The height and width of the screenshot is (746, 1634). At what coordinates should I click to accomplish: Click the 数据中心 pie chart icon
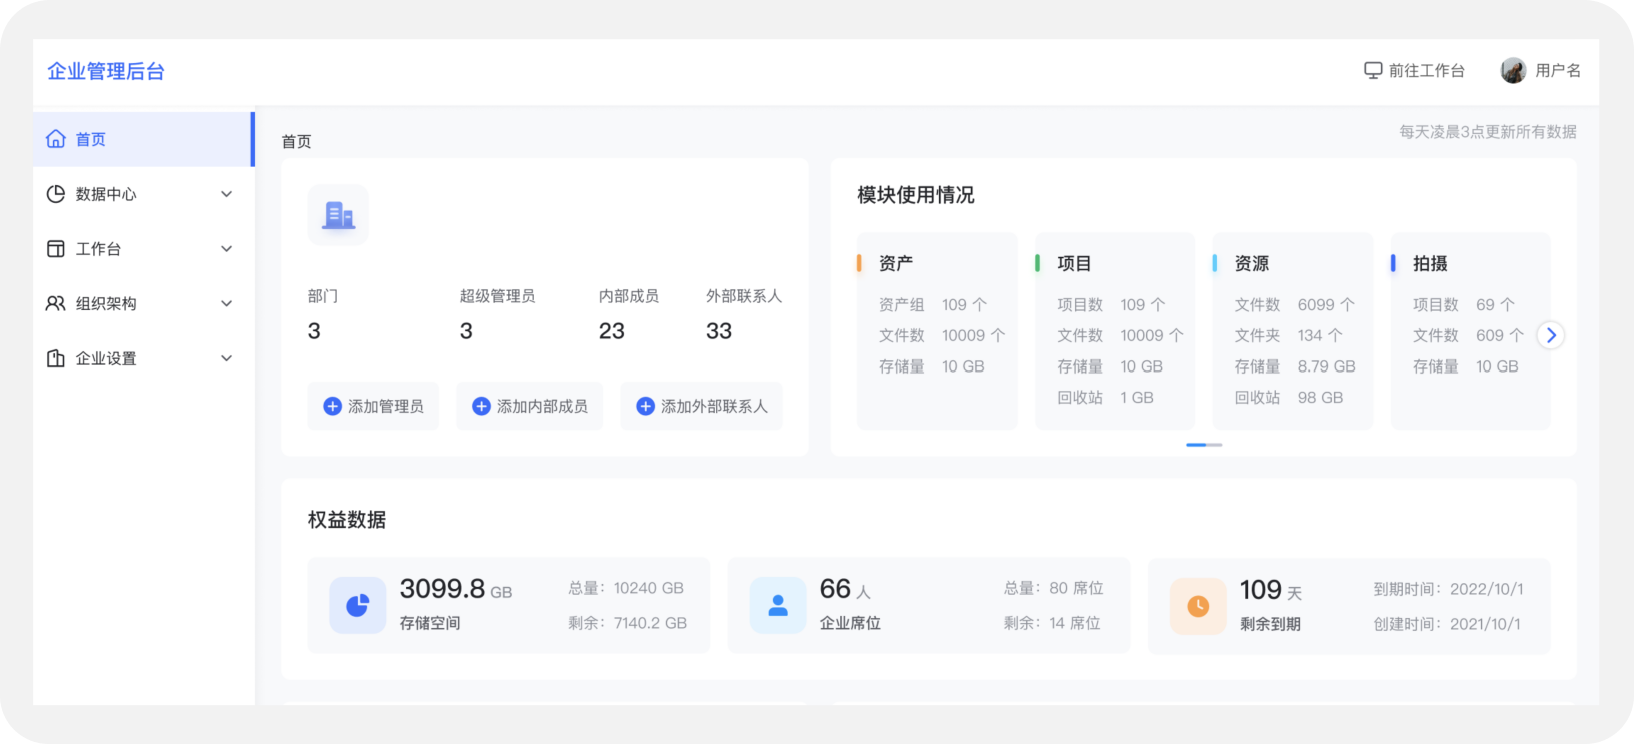(56, 194)
